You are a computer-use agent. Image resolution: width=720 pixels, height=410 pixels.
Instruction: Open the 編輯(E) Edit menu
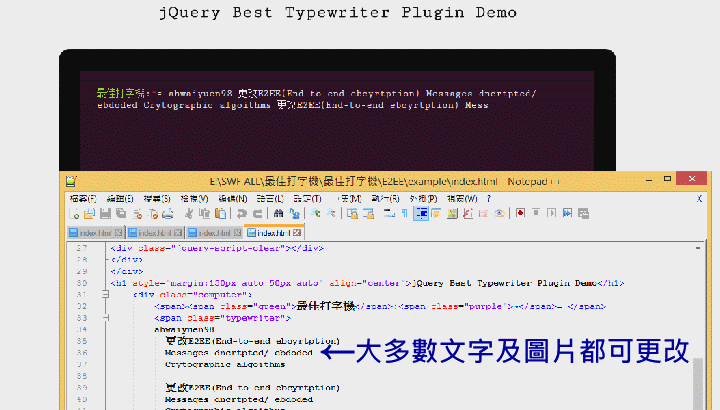(120, 199)
